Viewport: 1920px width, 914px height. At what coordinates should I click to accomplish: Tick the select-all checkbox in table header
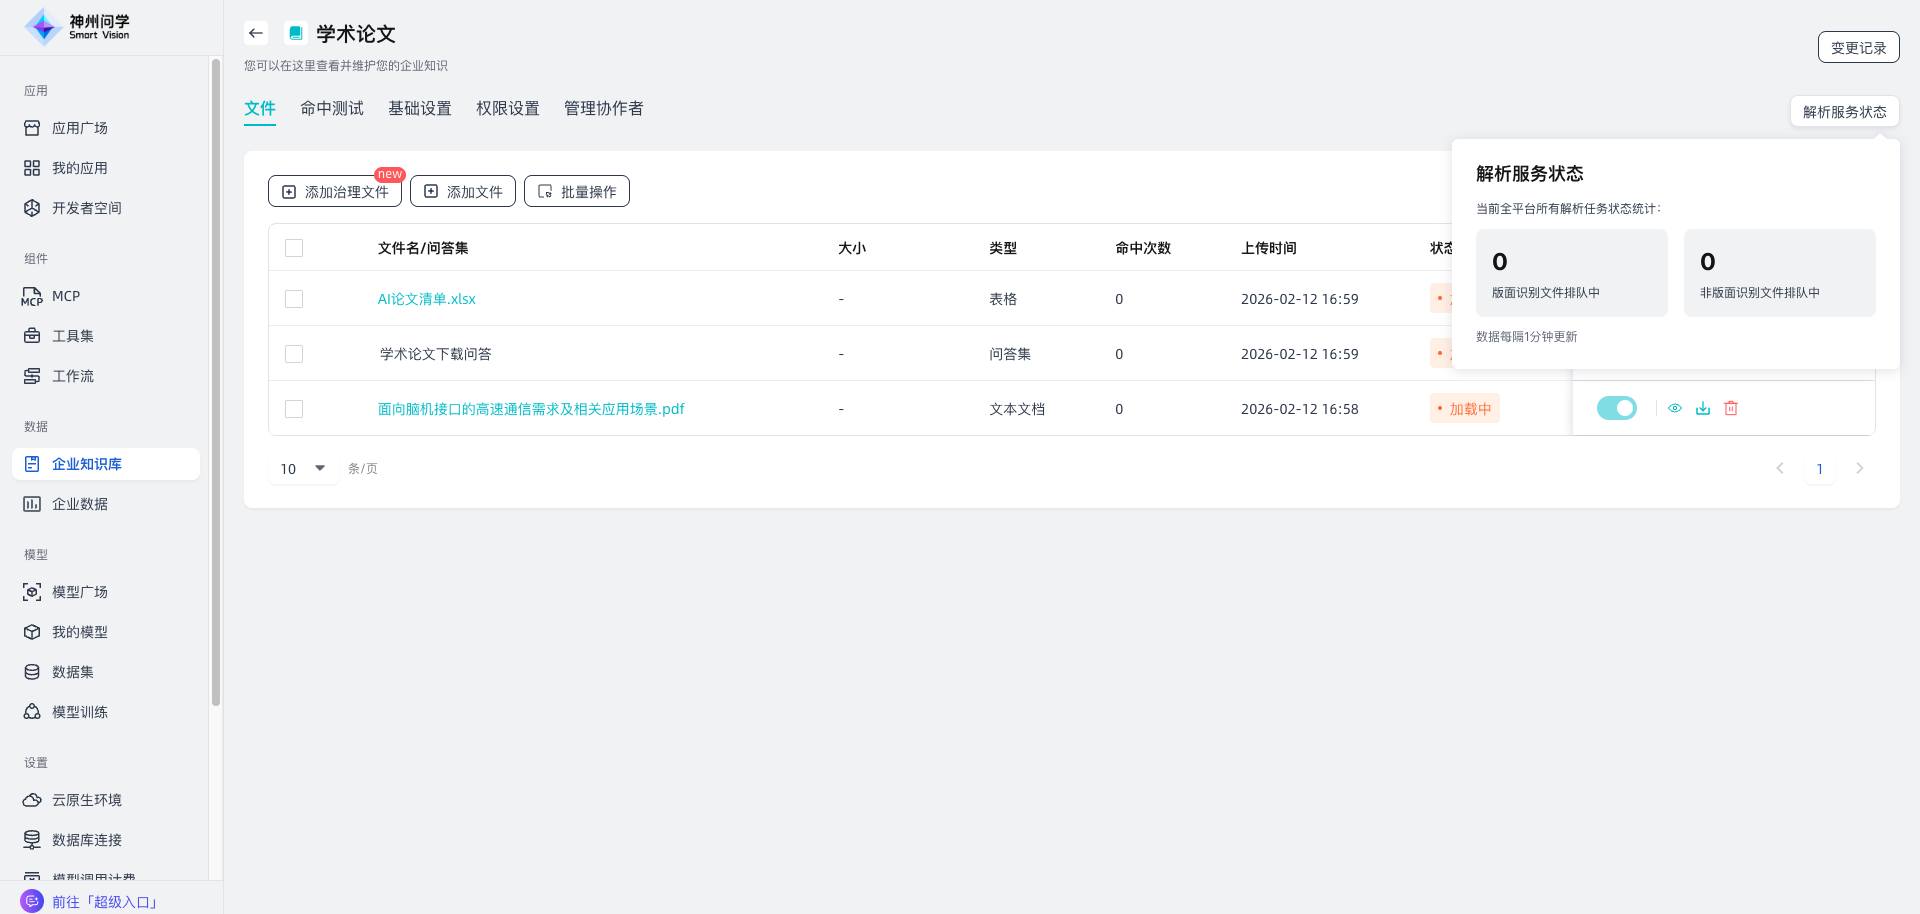point(294,248)
